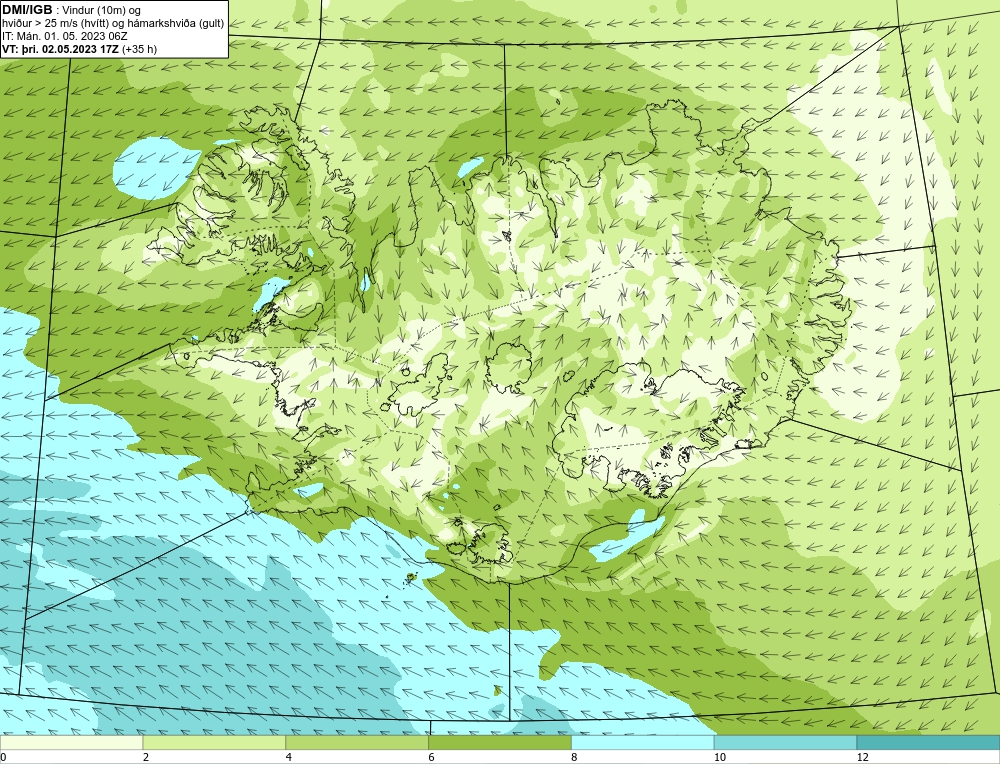Click the 'IT: Mán. 01. 05. 2023 06Z' line
The height and width of the screenshot is (764, 1000).
click(65, 36)
